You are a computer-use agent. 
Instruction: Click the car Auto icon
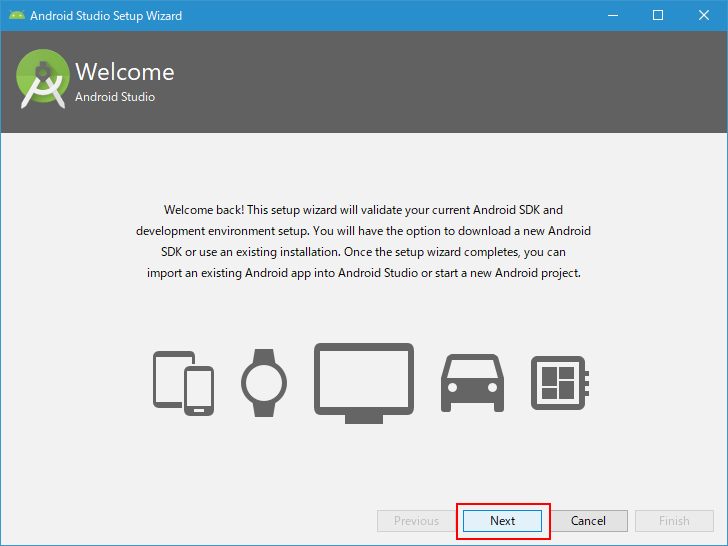472,383
